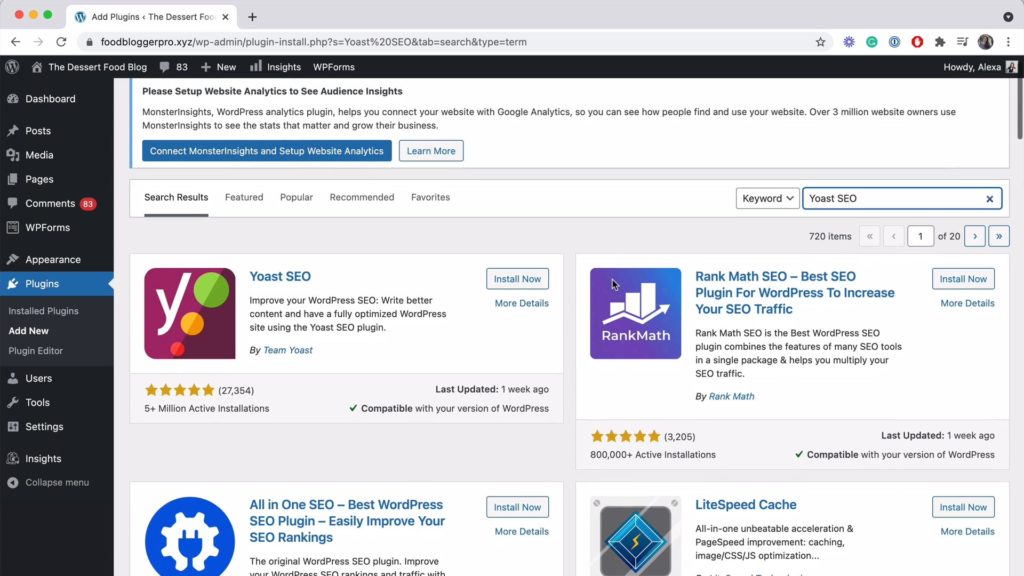The height and width of the screenshot is (576, 1024).
Task: Open the Keyword search type dropdown
Action: pos(767,199)
